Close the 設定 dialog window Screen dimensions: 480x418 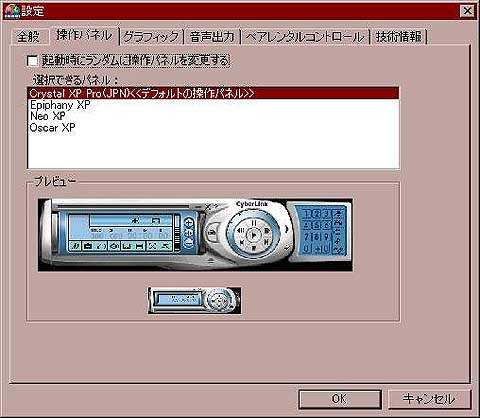click(x=467, y=11)
